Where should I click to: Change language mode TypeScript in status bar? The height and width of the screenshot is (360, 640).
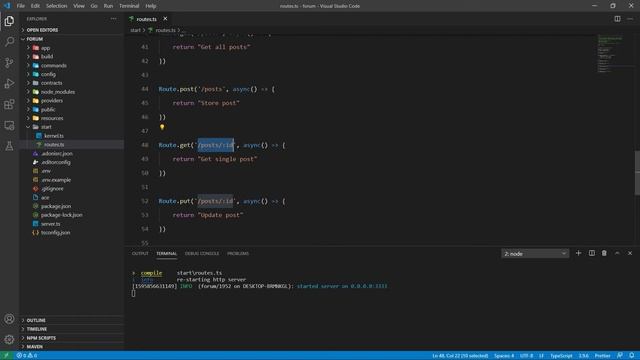561,356
